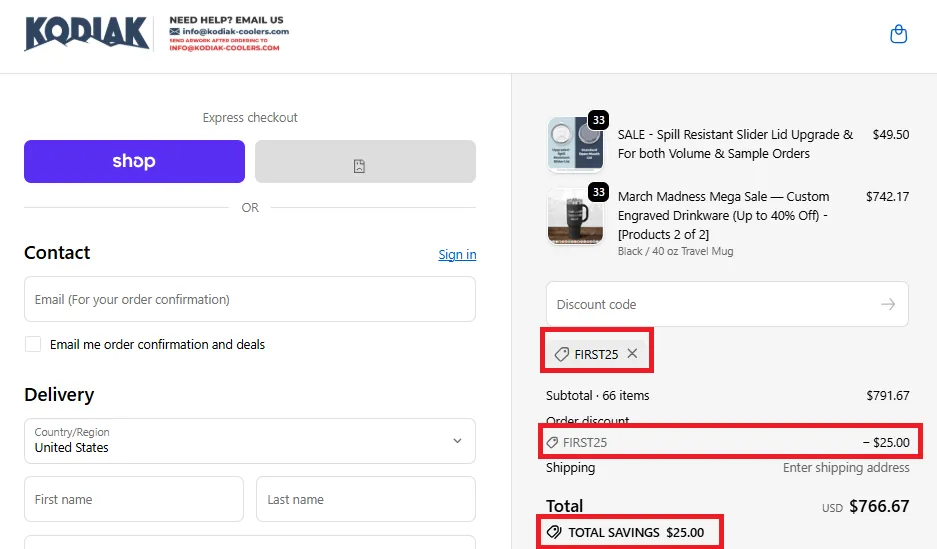Click into the First name field

click(134, 499)
